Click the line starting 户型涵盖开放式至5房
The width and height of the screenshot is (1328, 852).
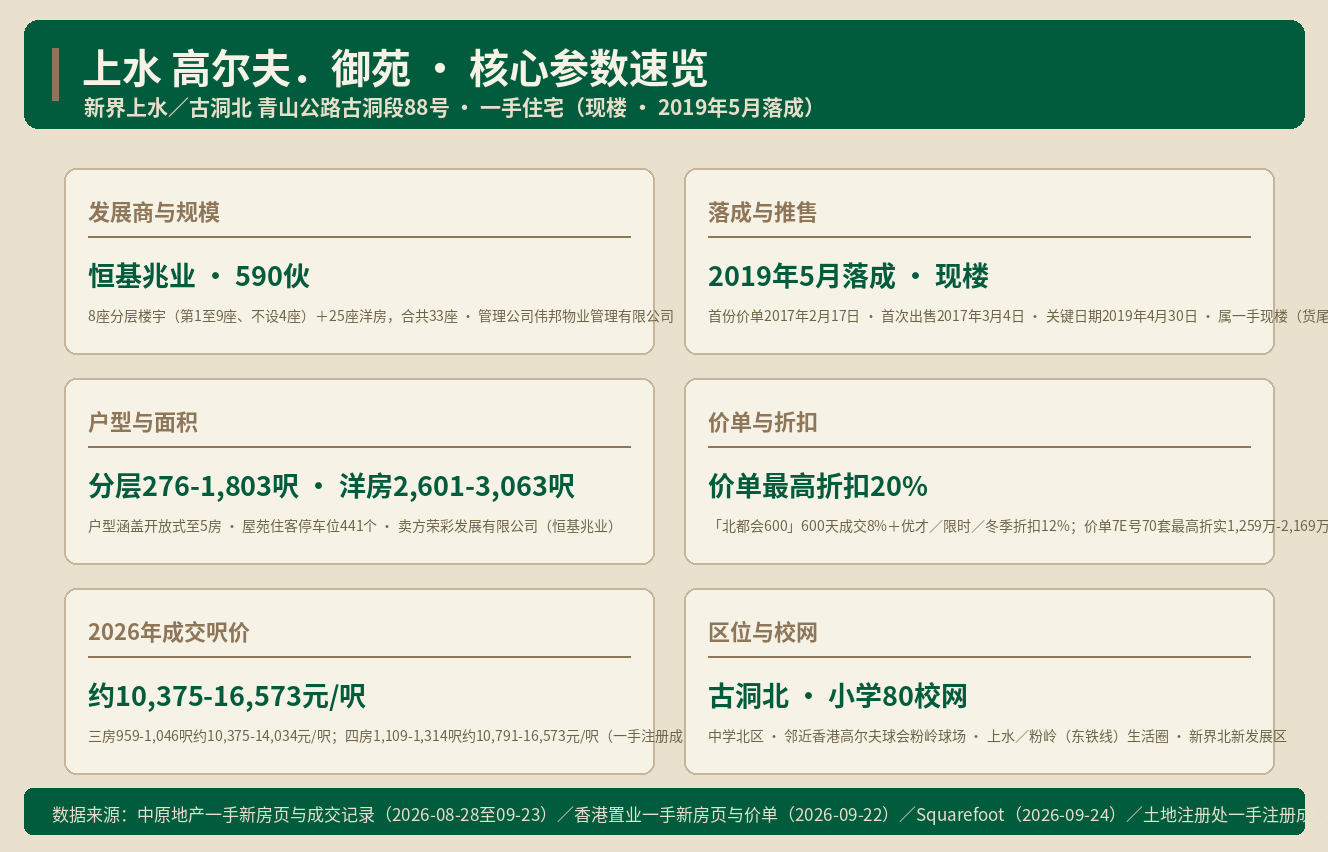point(351,526)
